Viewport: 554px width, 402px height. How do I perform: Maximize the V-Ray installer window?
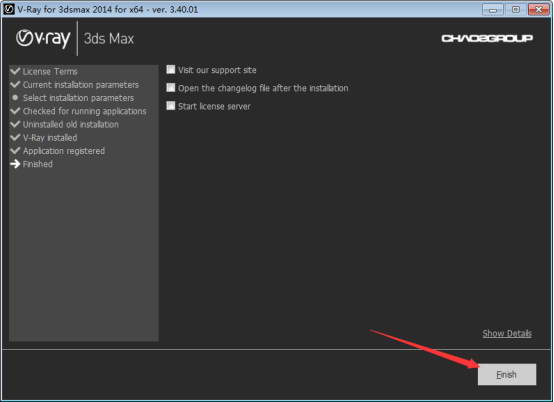click(515, 10)
